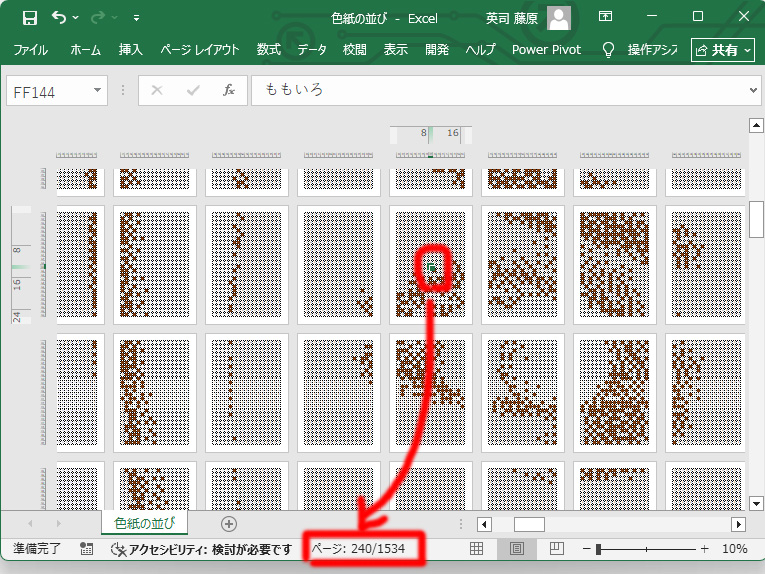Click the user account avatar picture
The width and height of the screenshot is (765, 574).
tap(559, 17)
